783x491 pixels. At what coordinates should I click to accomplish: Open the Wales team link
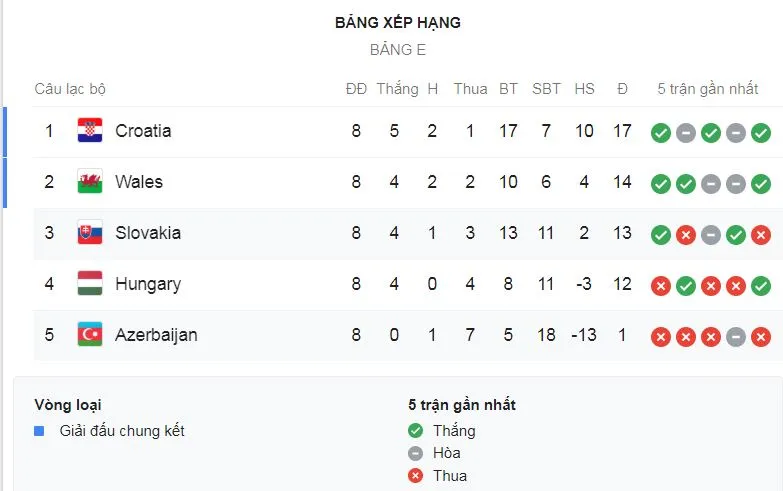139,182
